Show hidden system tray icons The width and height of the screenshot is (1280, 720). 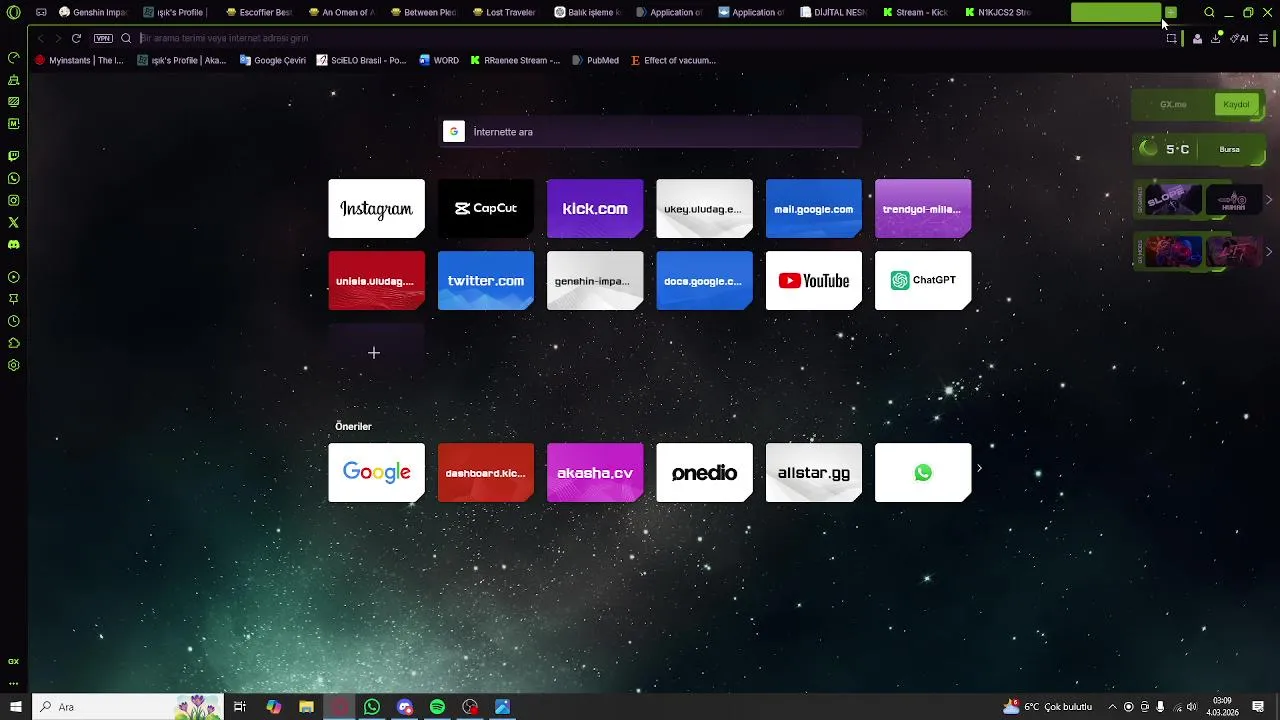1112,707
